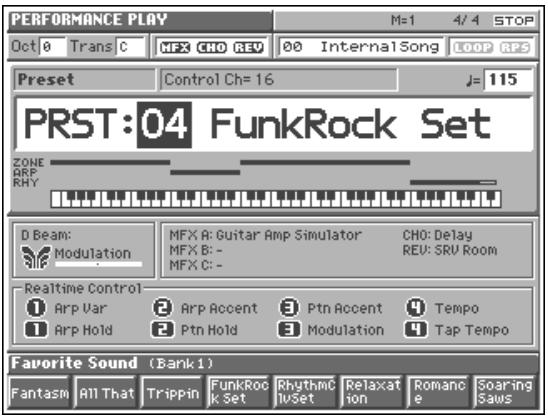Image resolution: width=548 pixels, height=417 pixels.
Task: Click the Ptn Accent label
Action: pyautogui.click(x=345, y=308)
